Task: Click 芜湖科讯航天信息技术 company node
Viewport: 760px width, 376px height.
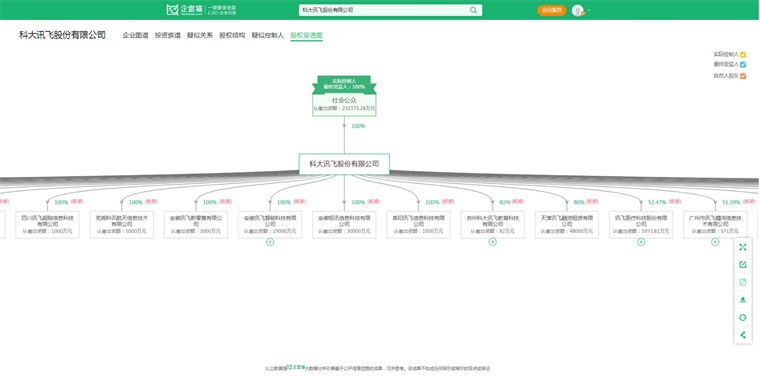Action: [x=122, y=224]
